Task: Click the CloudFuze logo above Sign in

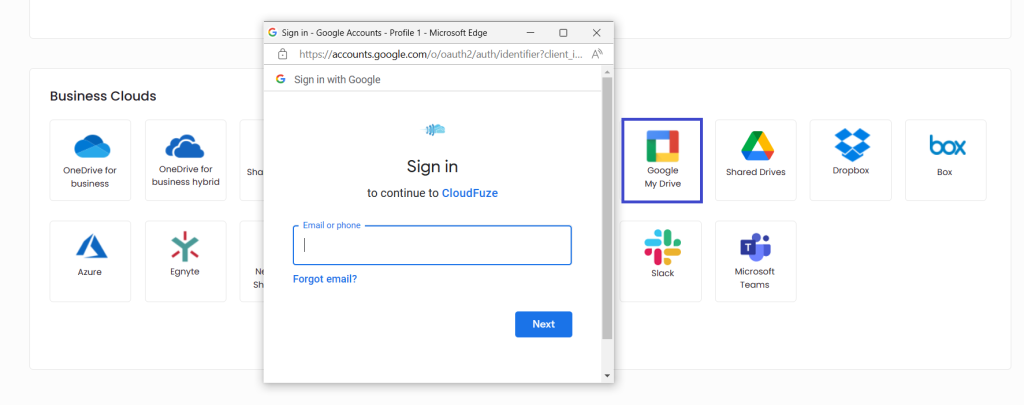Action: [434, 129]
